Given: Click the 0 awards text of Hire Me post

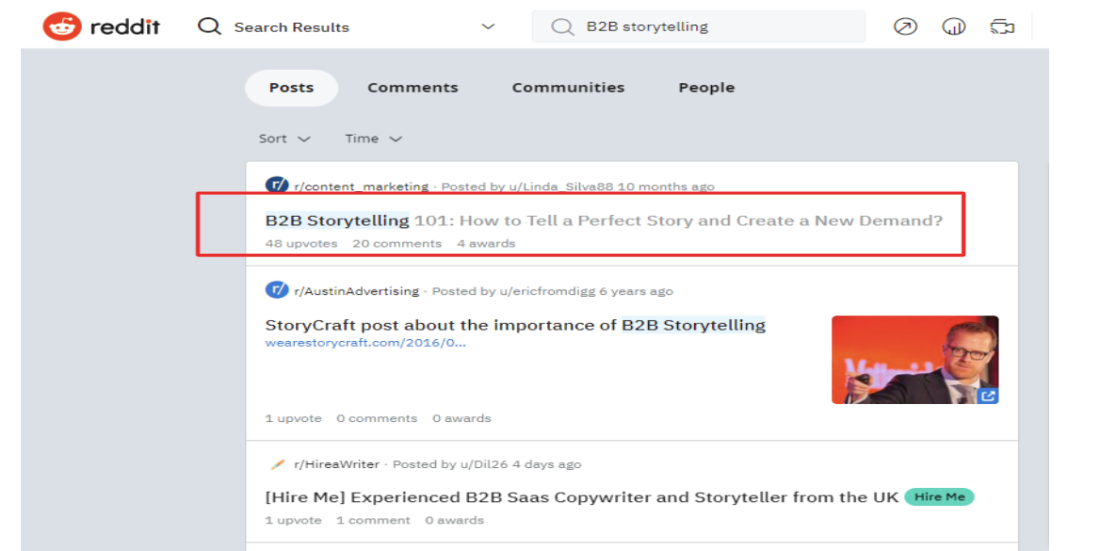Looking at the screenshot, I should point(454,520).
